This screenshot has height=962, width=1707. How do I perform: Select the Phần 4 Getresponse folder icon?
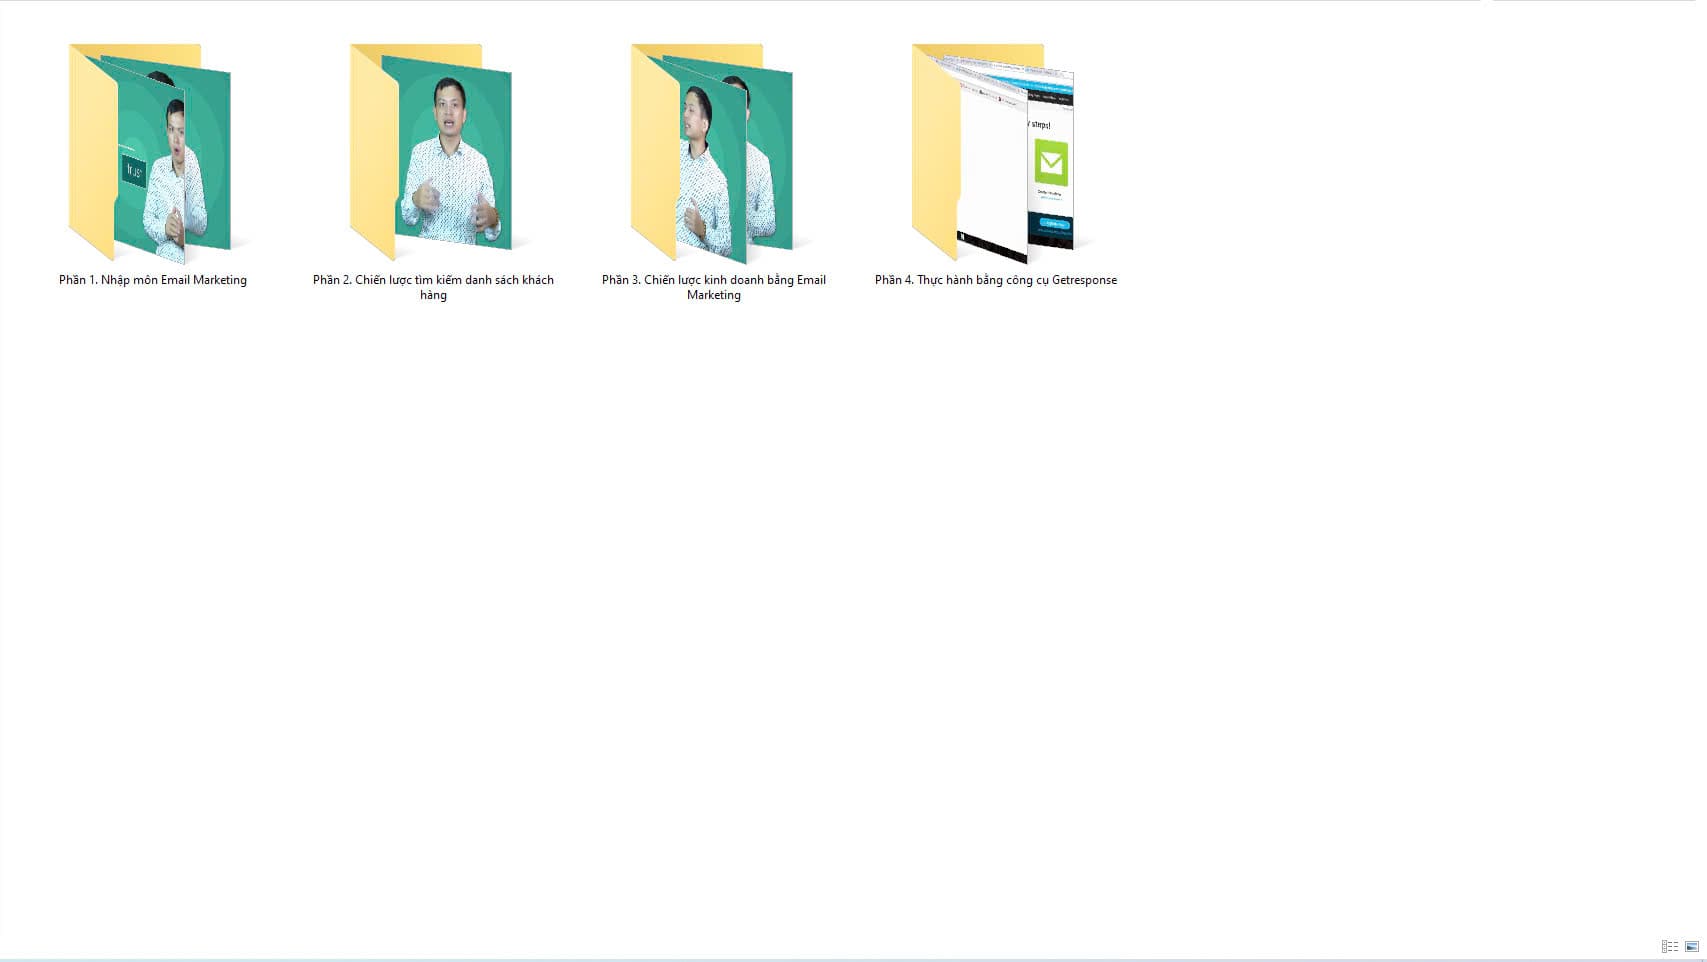coord(993,152)
